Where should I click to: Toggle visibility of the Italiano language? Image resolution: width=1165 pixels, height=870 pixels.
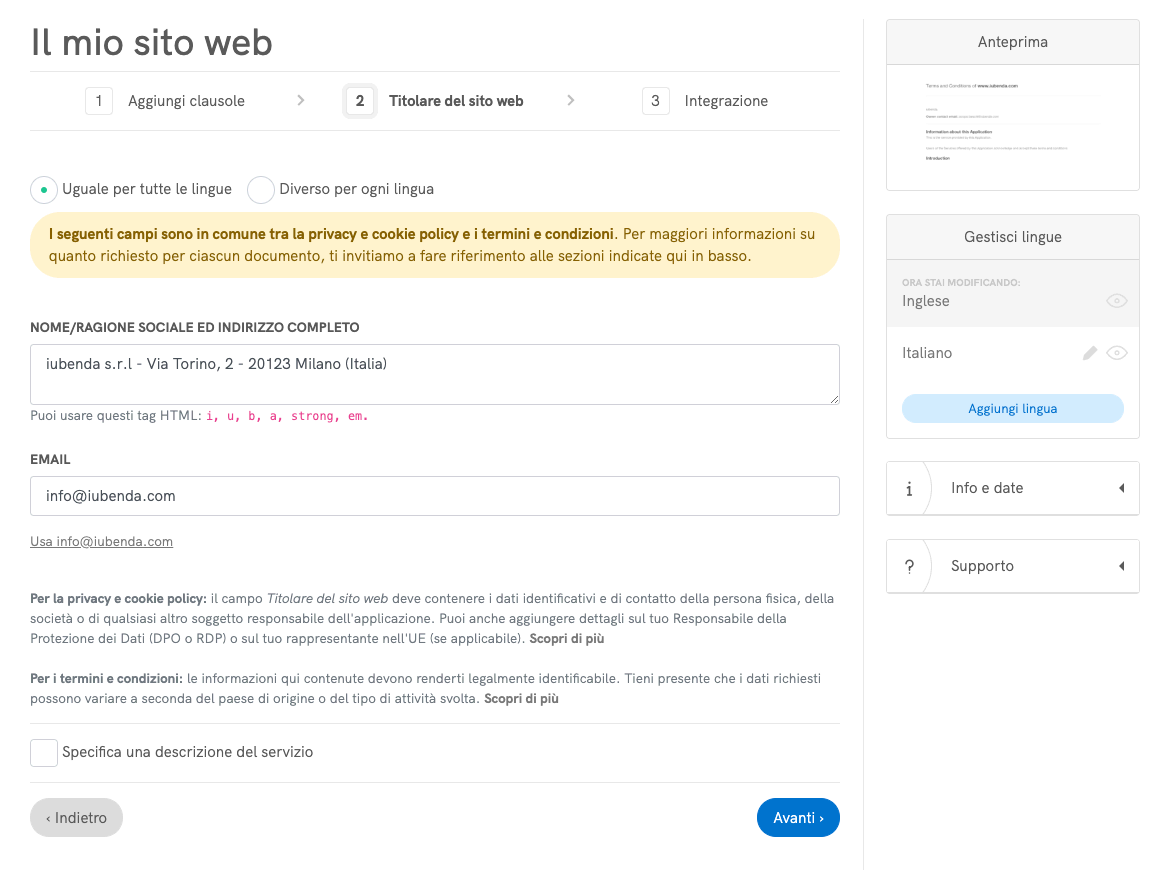[x=1117, y=352]
